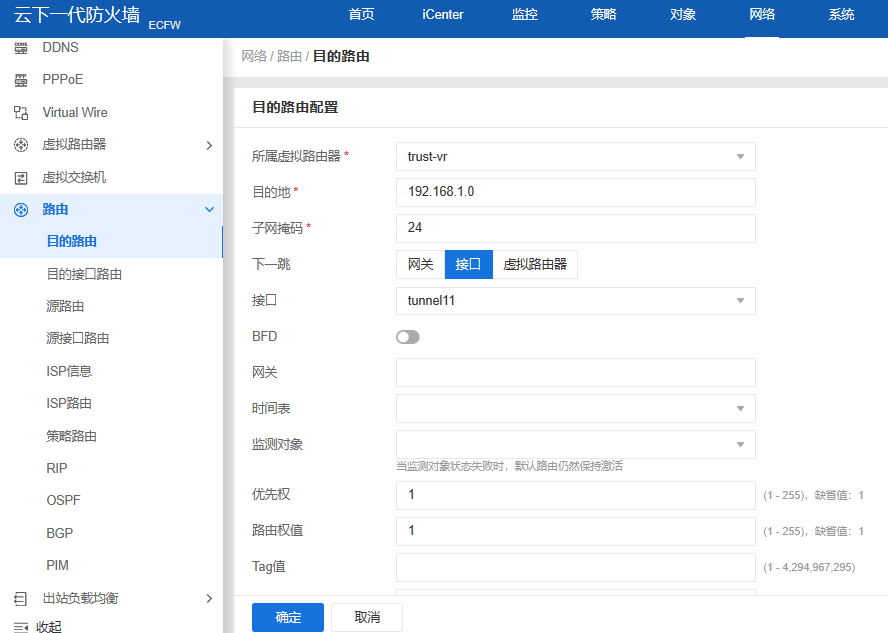Viewport: 888px width, 633px height.
Task: Click the DDNS sidebar icon
Action: [21, 48]
